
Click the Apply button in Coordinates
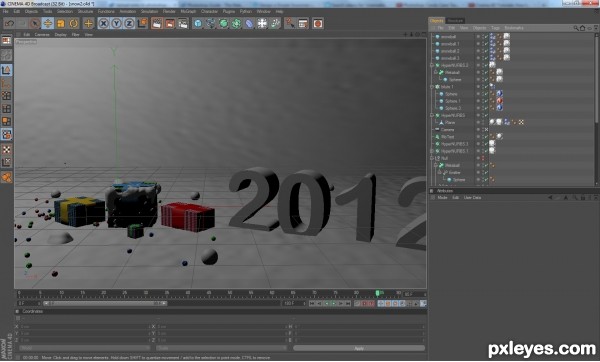[359, 348]
